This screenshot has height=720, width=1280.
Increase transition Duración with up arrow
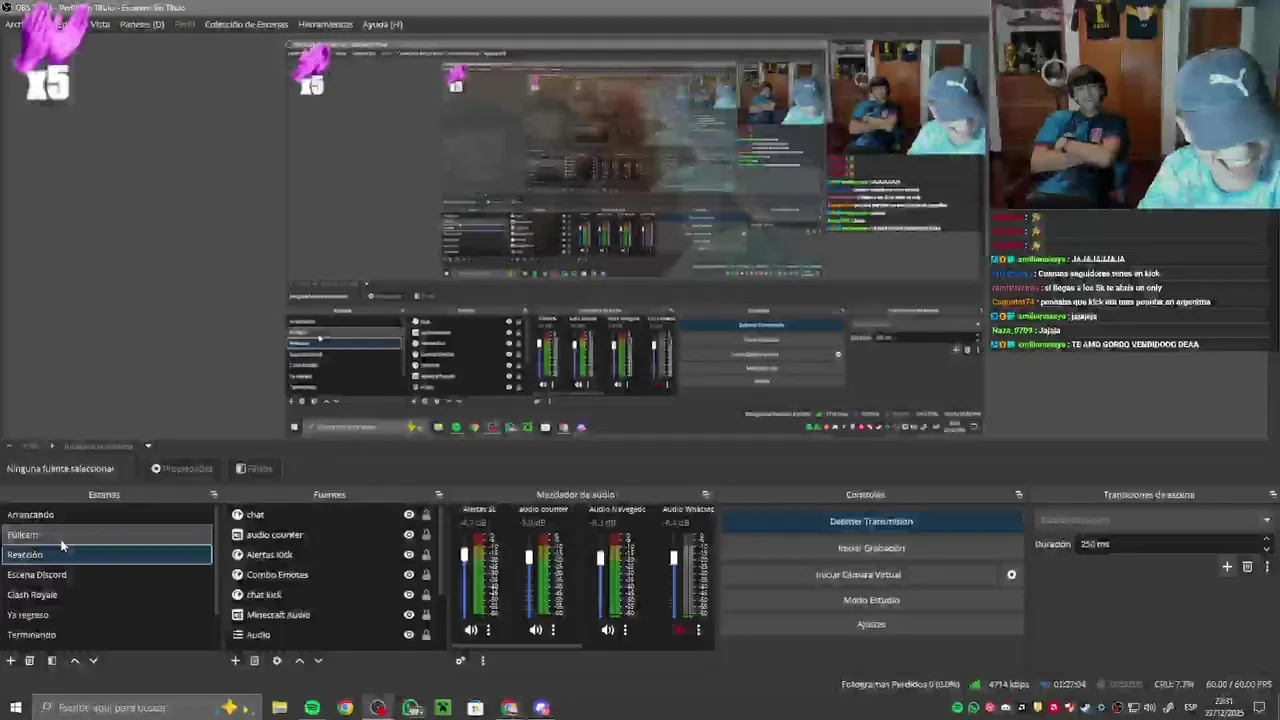pyautogui.click(x=1266, y=540)
